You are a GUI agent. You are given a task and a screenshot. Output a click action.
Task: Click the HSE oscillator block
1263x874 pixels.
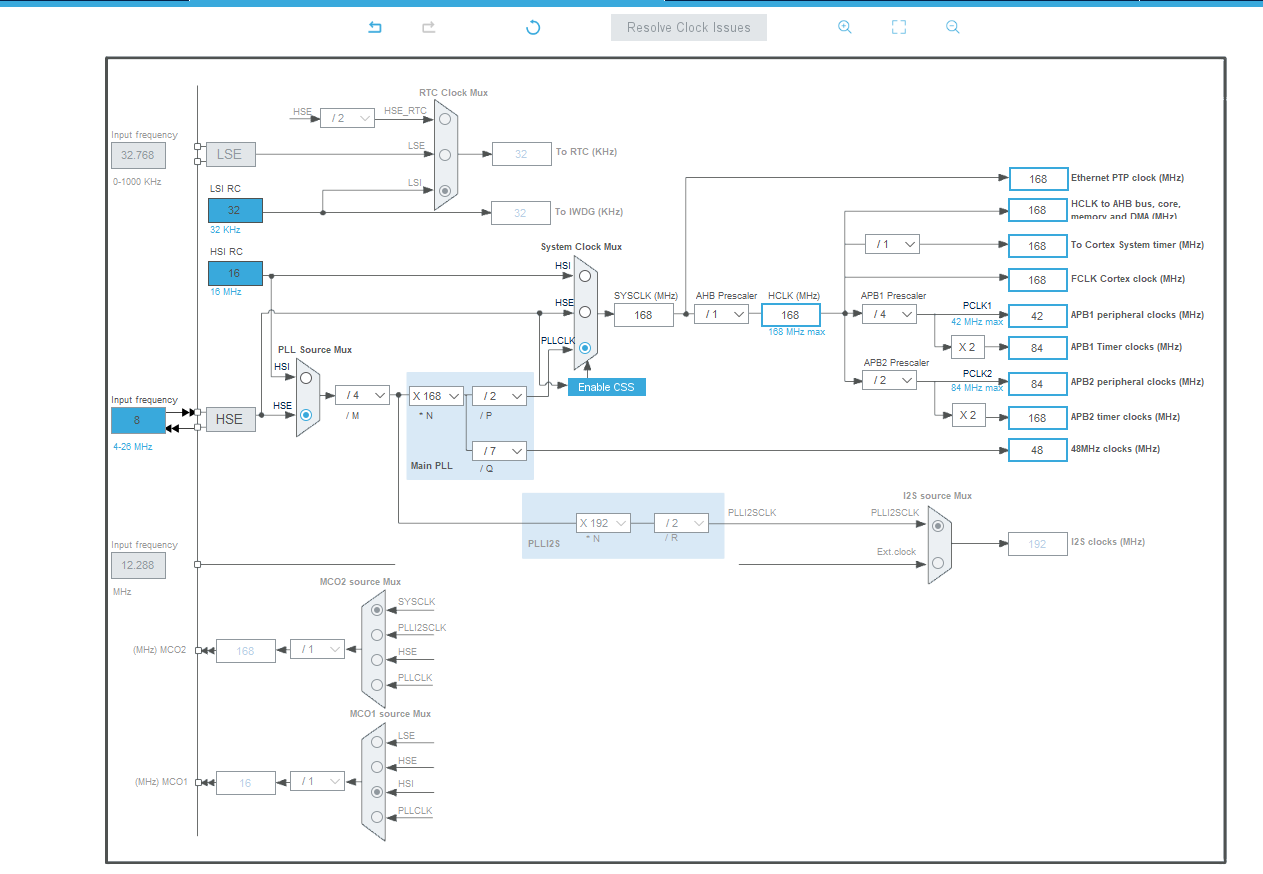point(230,419)
